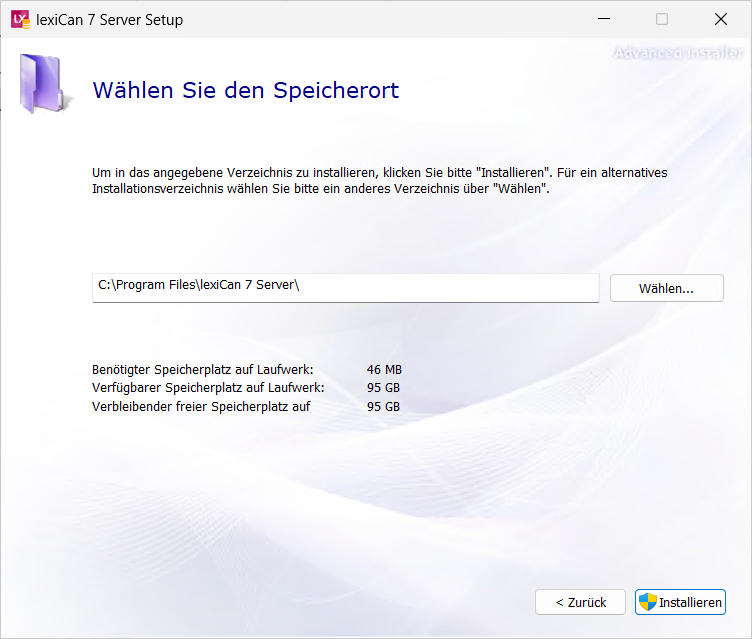Click the "lexiCan 7 Server Setup" title text

coord(109,20)
